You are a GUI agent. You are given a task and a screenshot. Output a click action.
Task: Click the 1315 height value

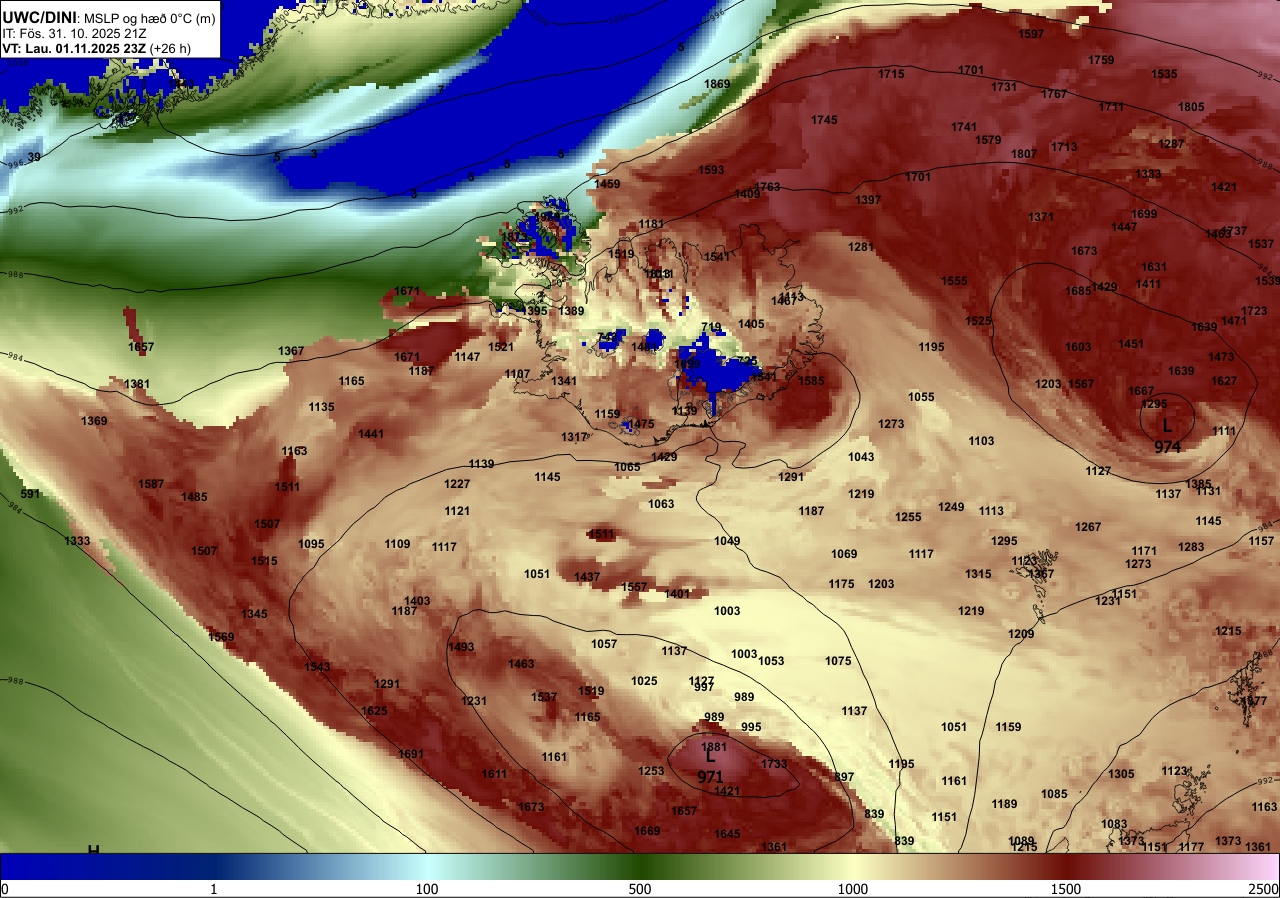pyautogui.click(x=978, y=574)
